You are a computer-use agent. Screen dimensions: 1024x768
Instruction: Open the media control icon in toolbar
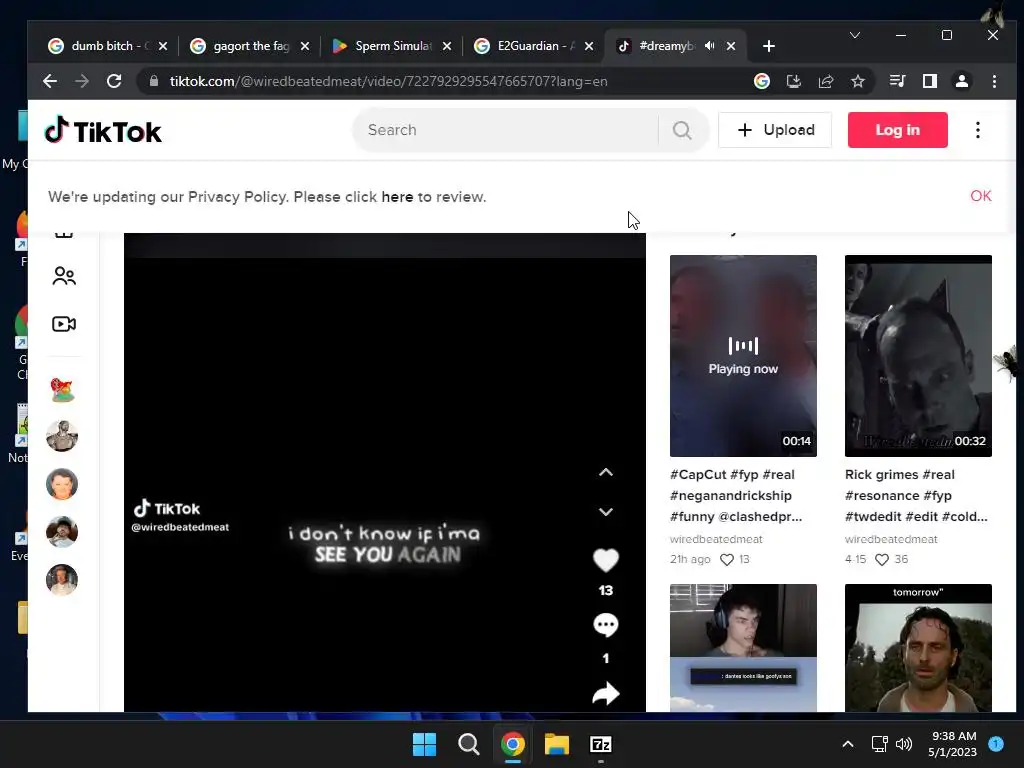click(x=897, y=81)
